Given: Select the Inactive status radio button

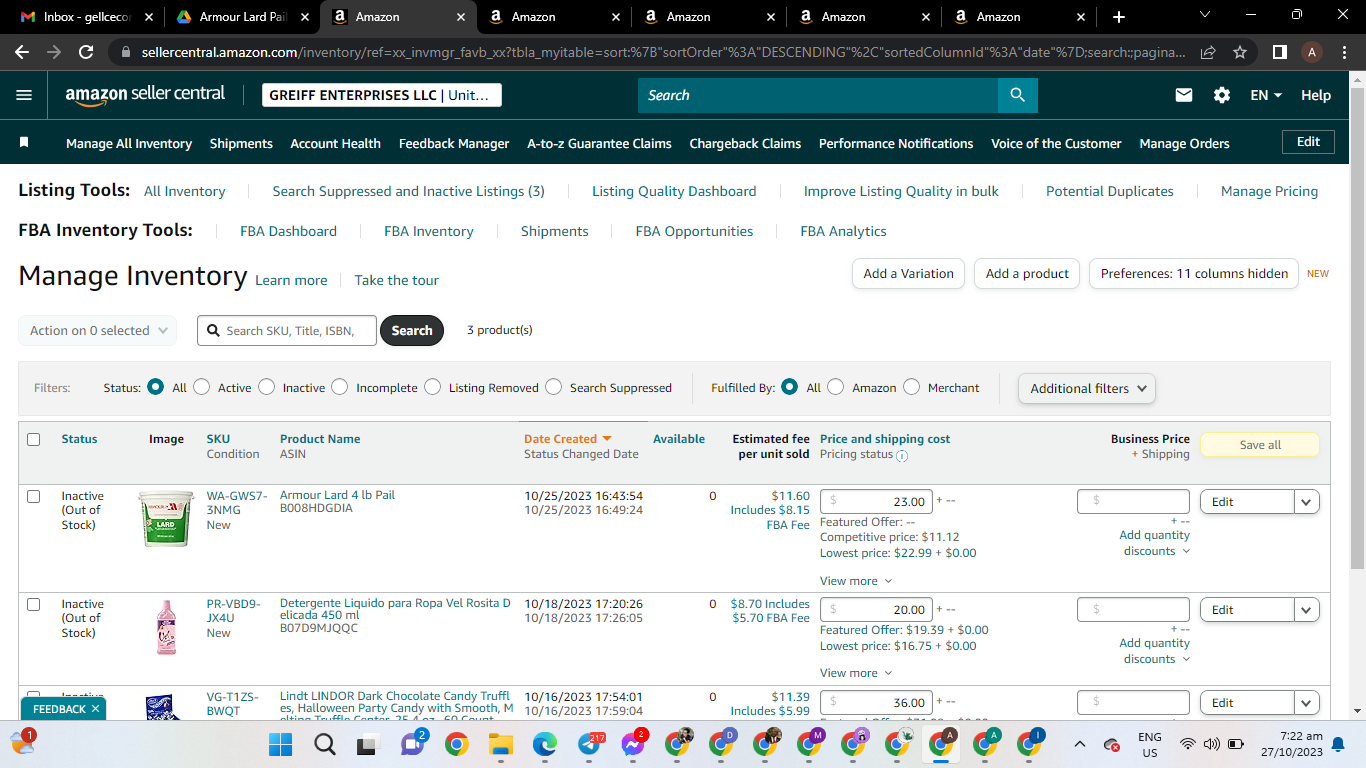Looking at the screenshot, I should coord(266,387).
